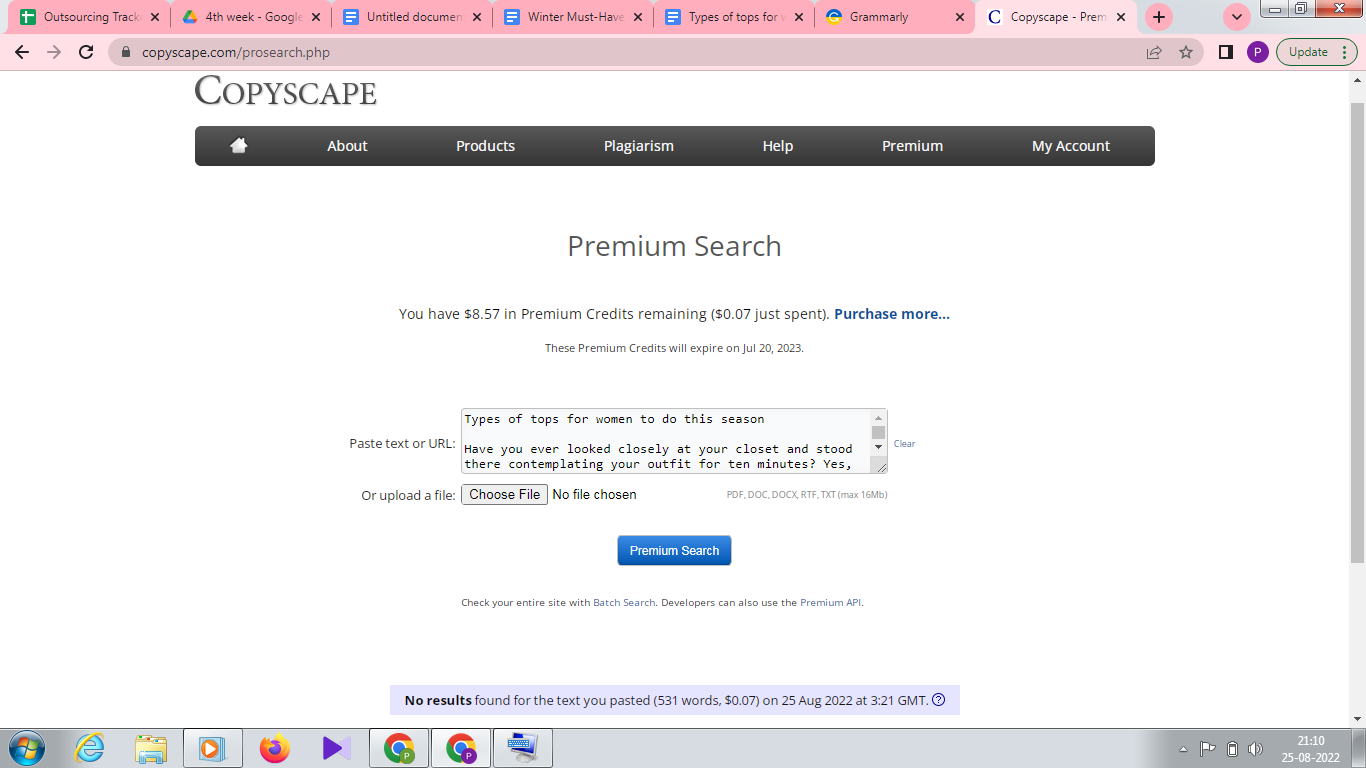The image size is (1366, 768).
Task: Close the Untitled document tab
Action: click(x=476, y=17)
